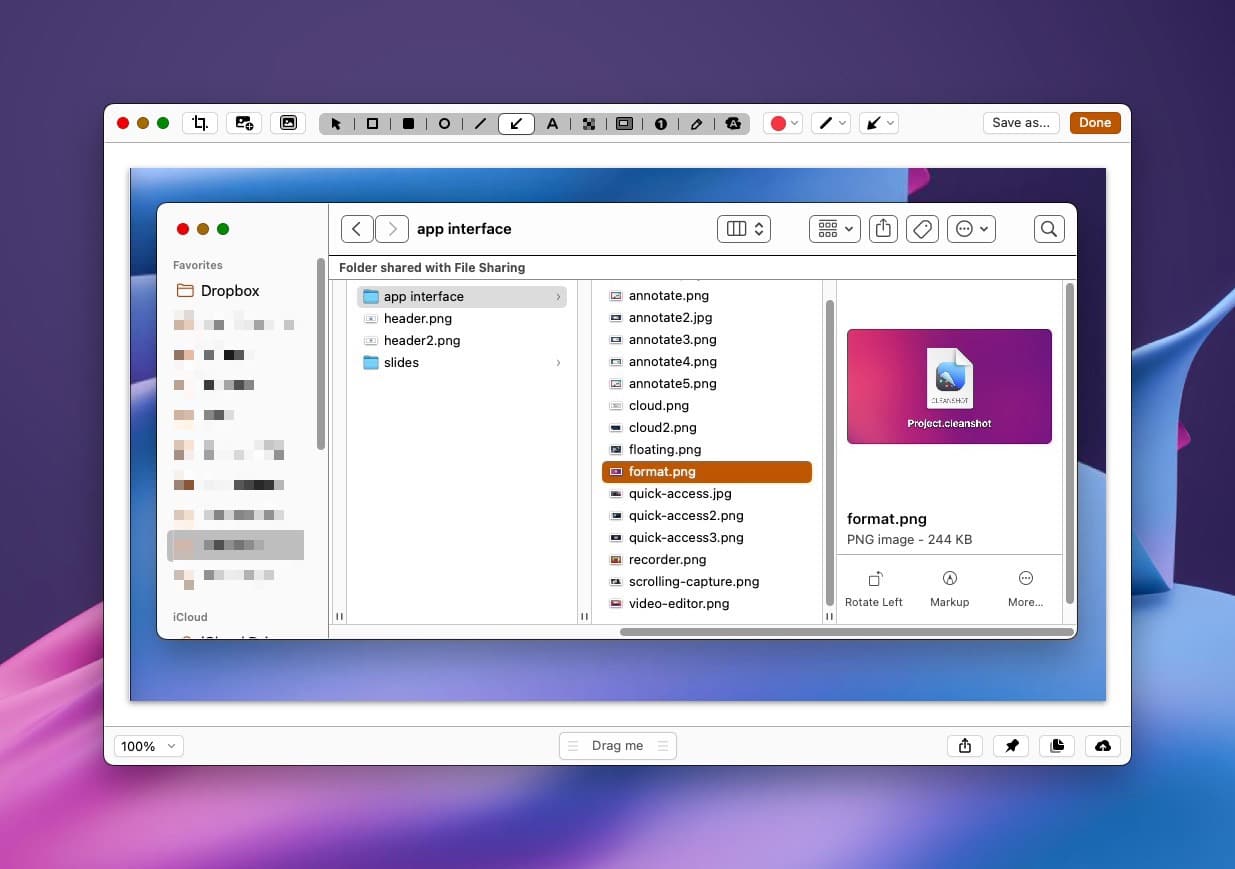The width and height of the screenshot is (1235, 869).
Task: Pick the ellipse shape tool
Action: click(444, 124)
